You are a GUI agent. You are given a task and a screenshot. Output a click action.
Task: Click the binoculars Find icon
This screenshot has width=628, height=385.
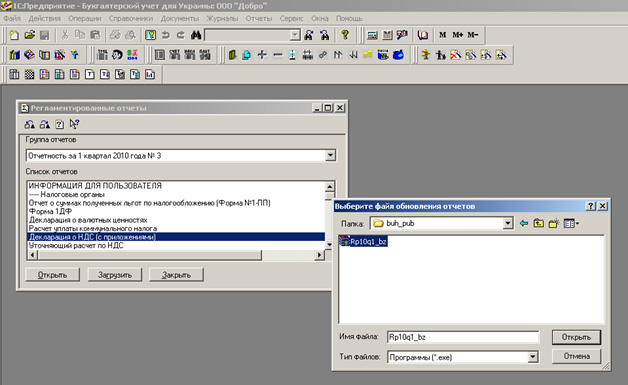point(196,35)
